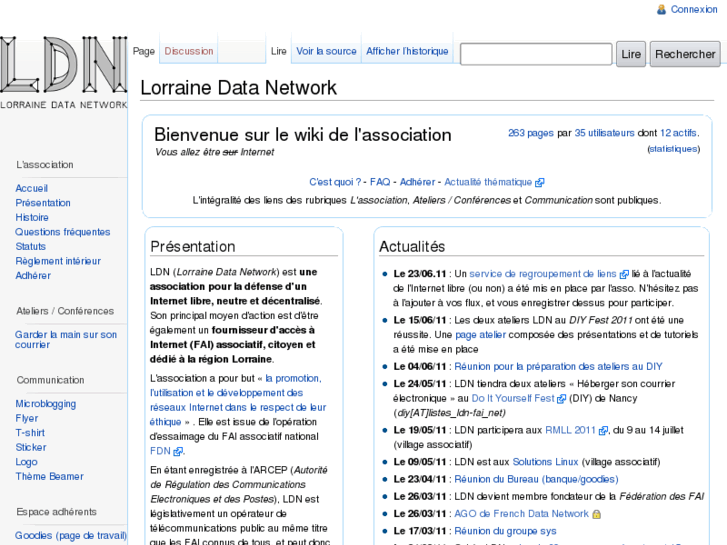Open the Afficher l'historique tab
Screen dimensions: 727x545
pos(407,51)
